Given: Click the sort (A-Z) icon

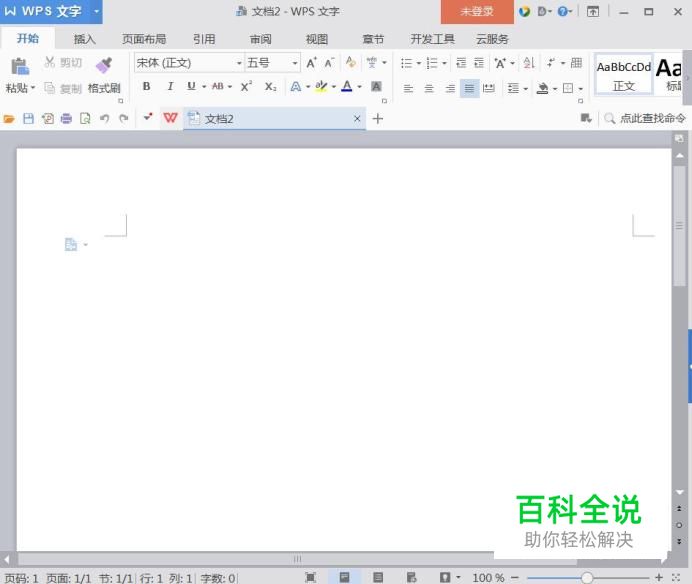Looking at the screenshot, I should pos(529,63).
